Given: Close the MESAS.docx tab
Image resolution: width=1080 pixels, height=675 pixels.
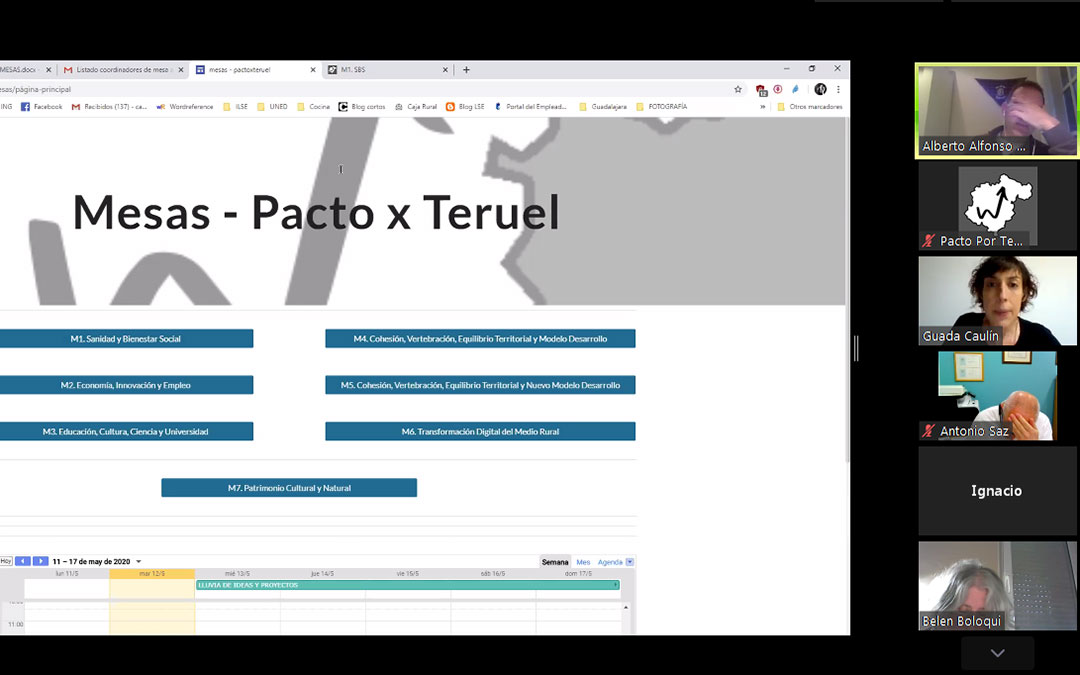Looking at the screenshot, I should (x=48, y=70).
